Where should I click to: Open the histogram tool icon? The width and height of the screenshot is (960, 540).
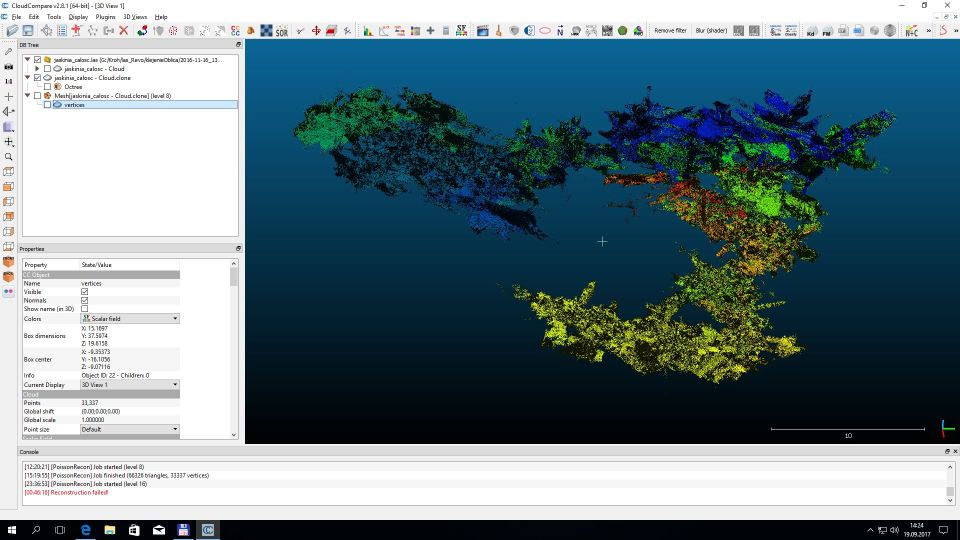click(x=368, y=31)
